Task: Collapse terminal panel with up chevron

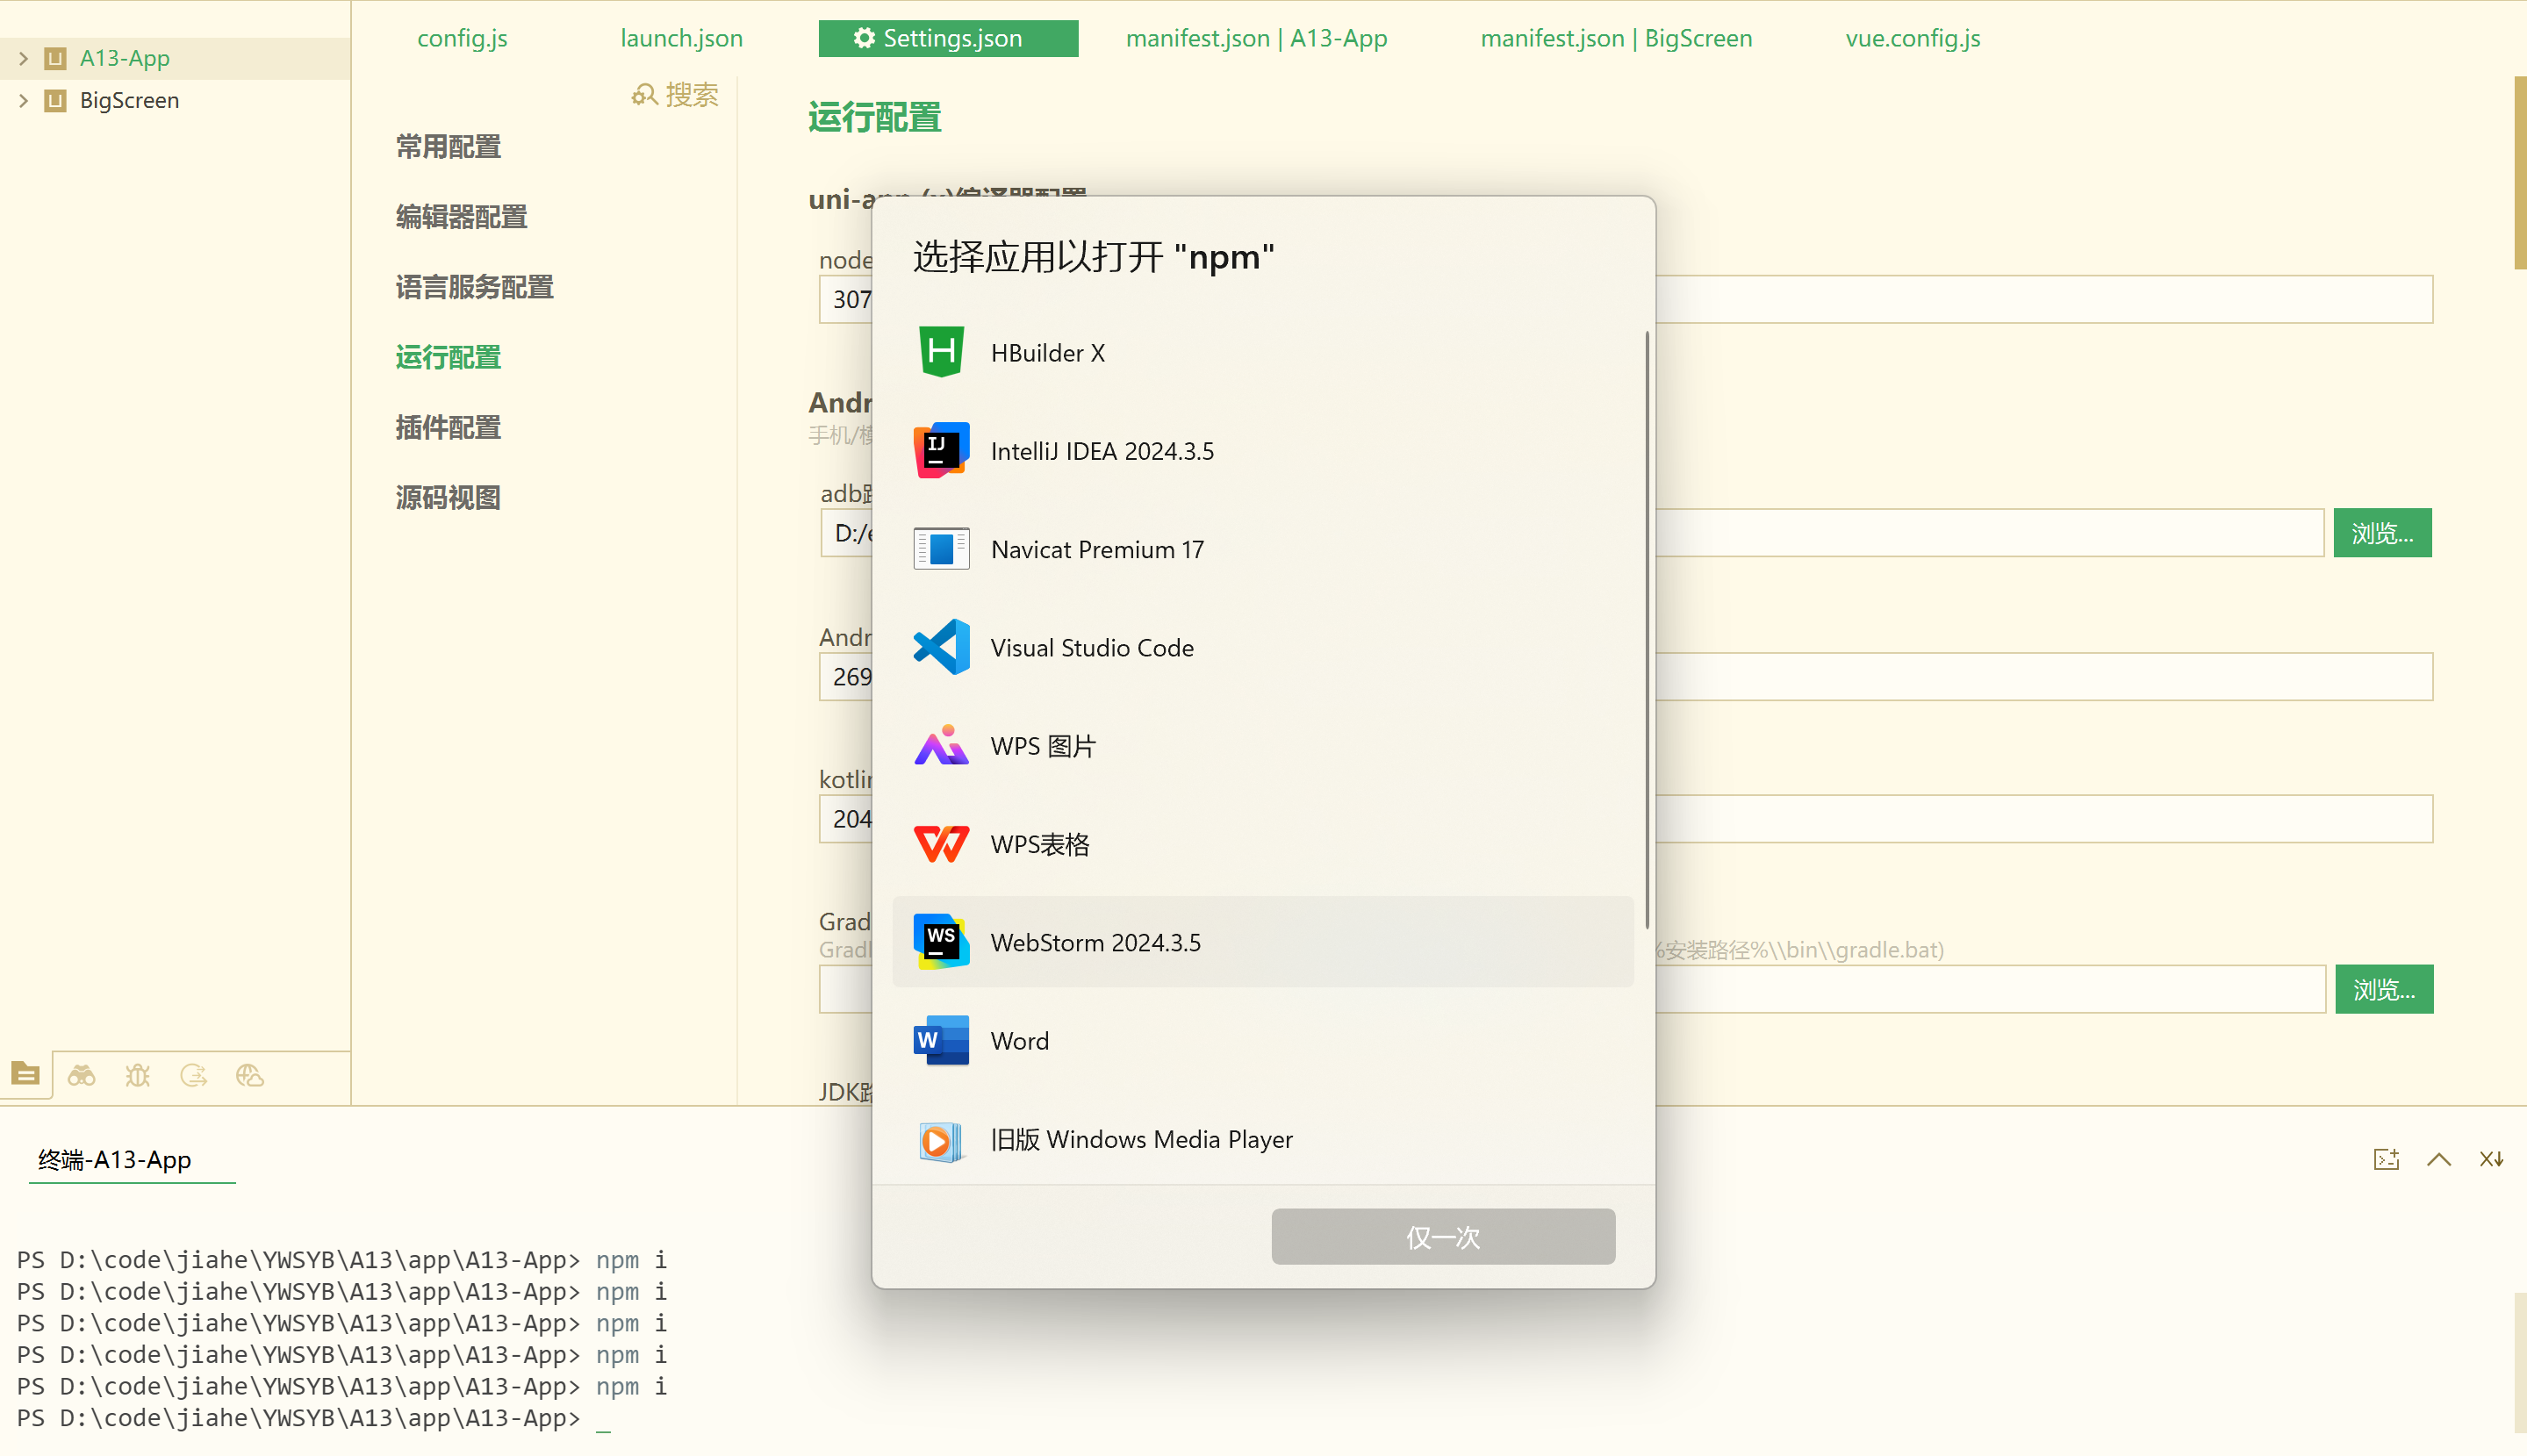Action: click(x=2439, y=1159)
